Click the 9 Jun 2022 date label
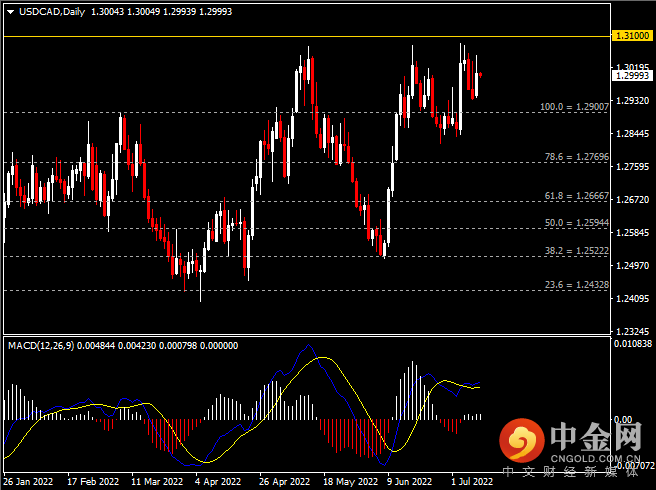 [x=408, y=481]
